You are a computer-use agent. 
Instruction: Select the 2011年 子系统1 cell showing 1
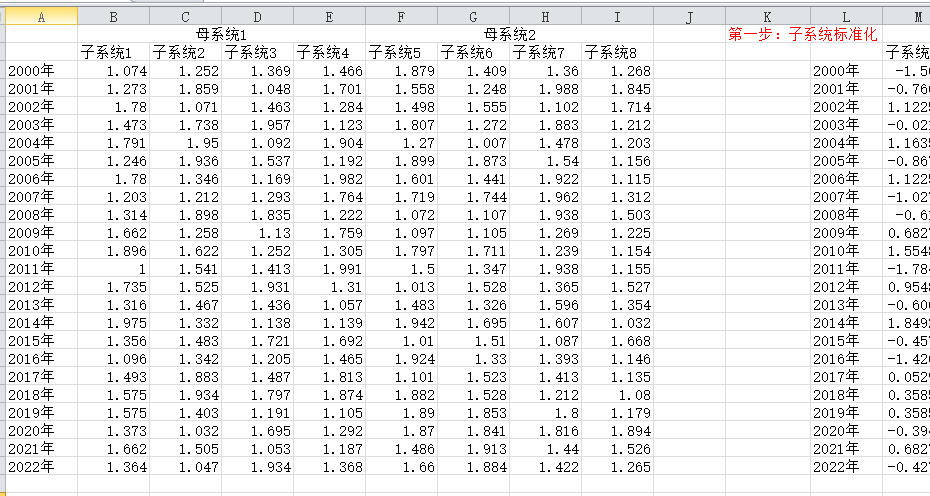[x=114, y=269]
